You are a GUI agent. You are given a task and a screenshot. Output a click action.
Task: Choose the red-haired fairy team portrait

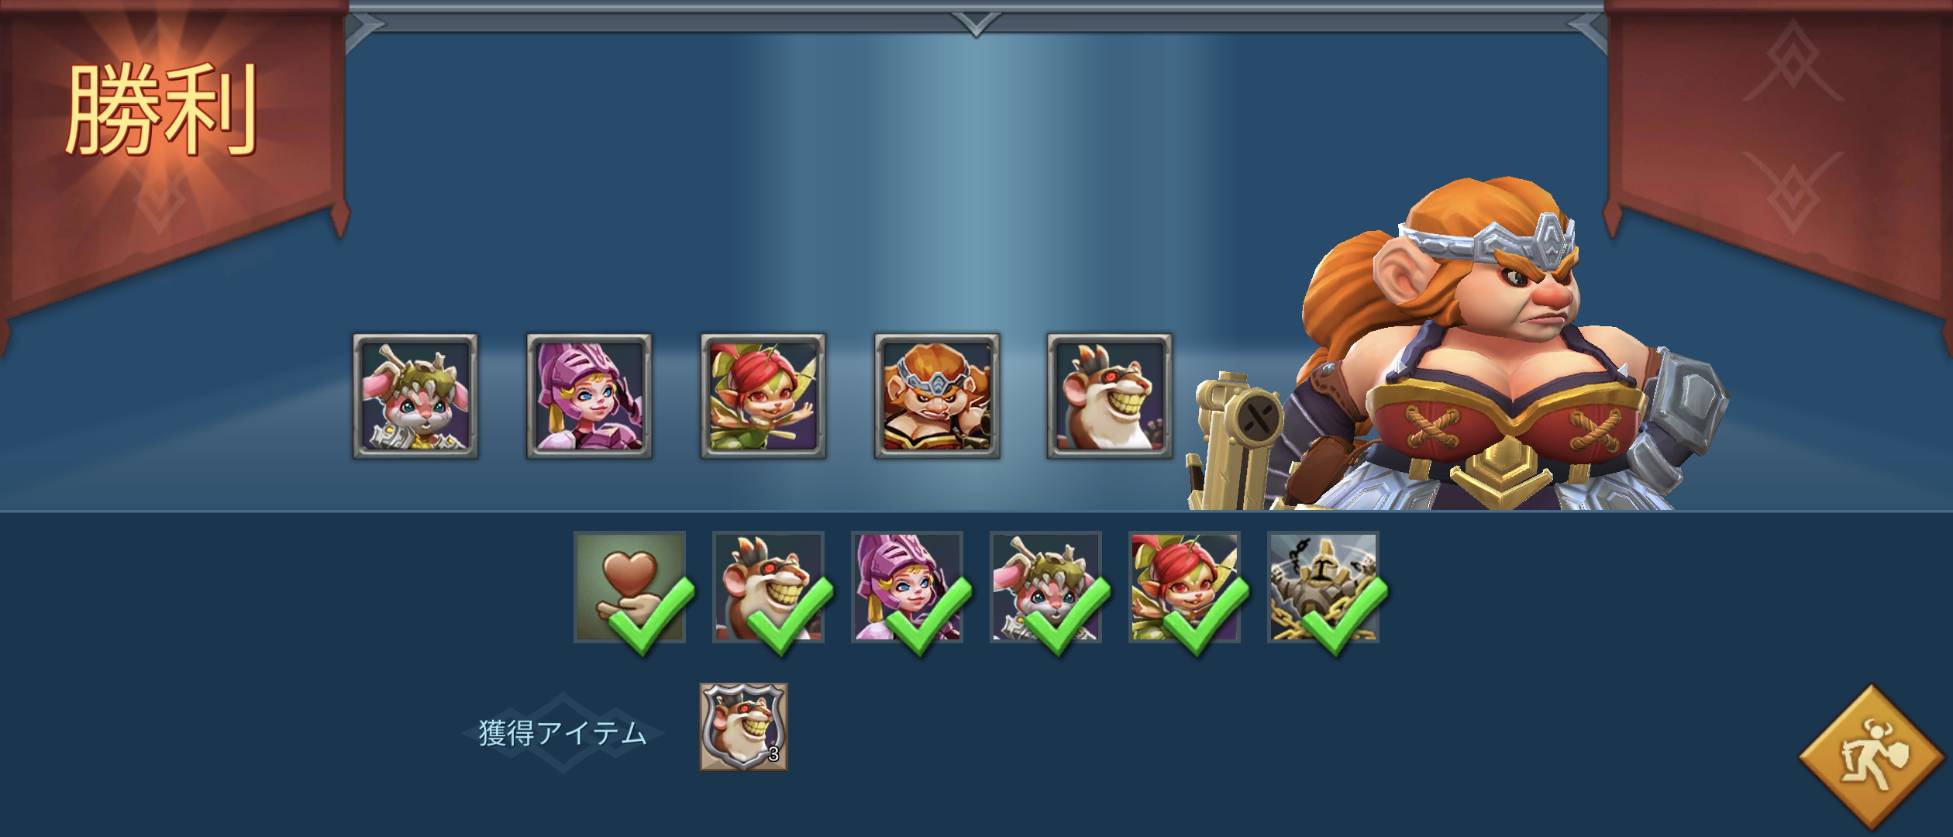[x=763, y=396]
